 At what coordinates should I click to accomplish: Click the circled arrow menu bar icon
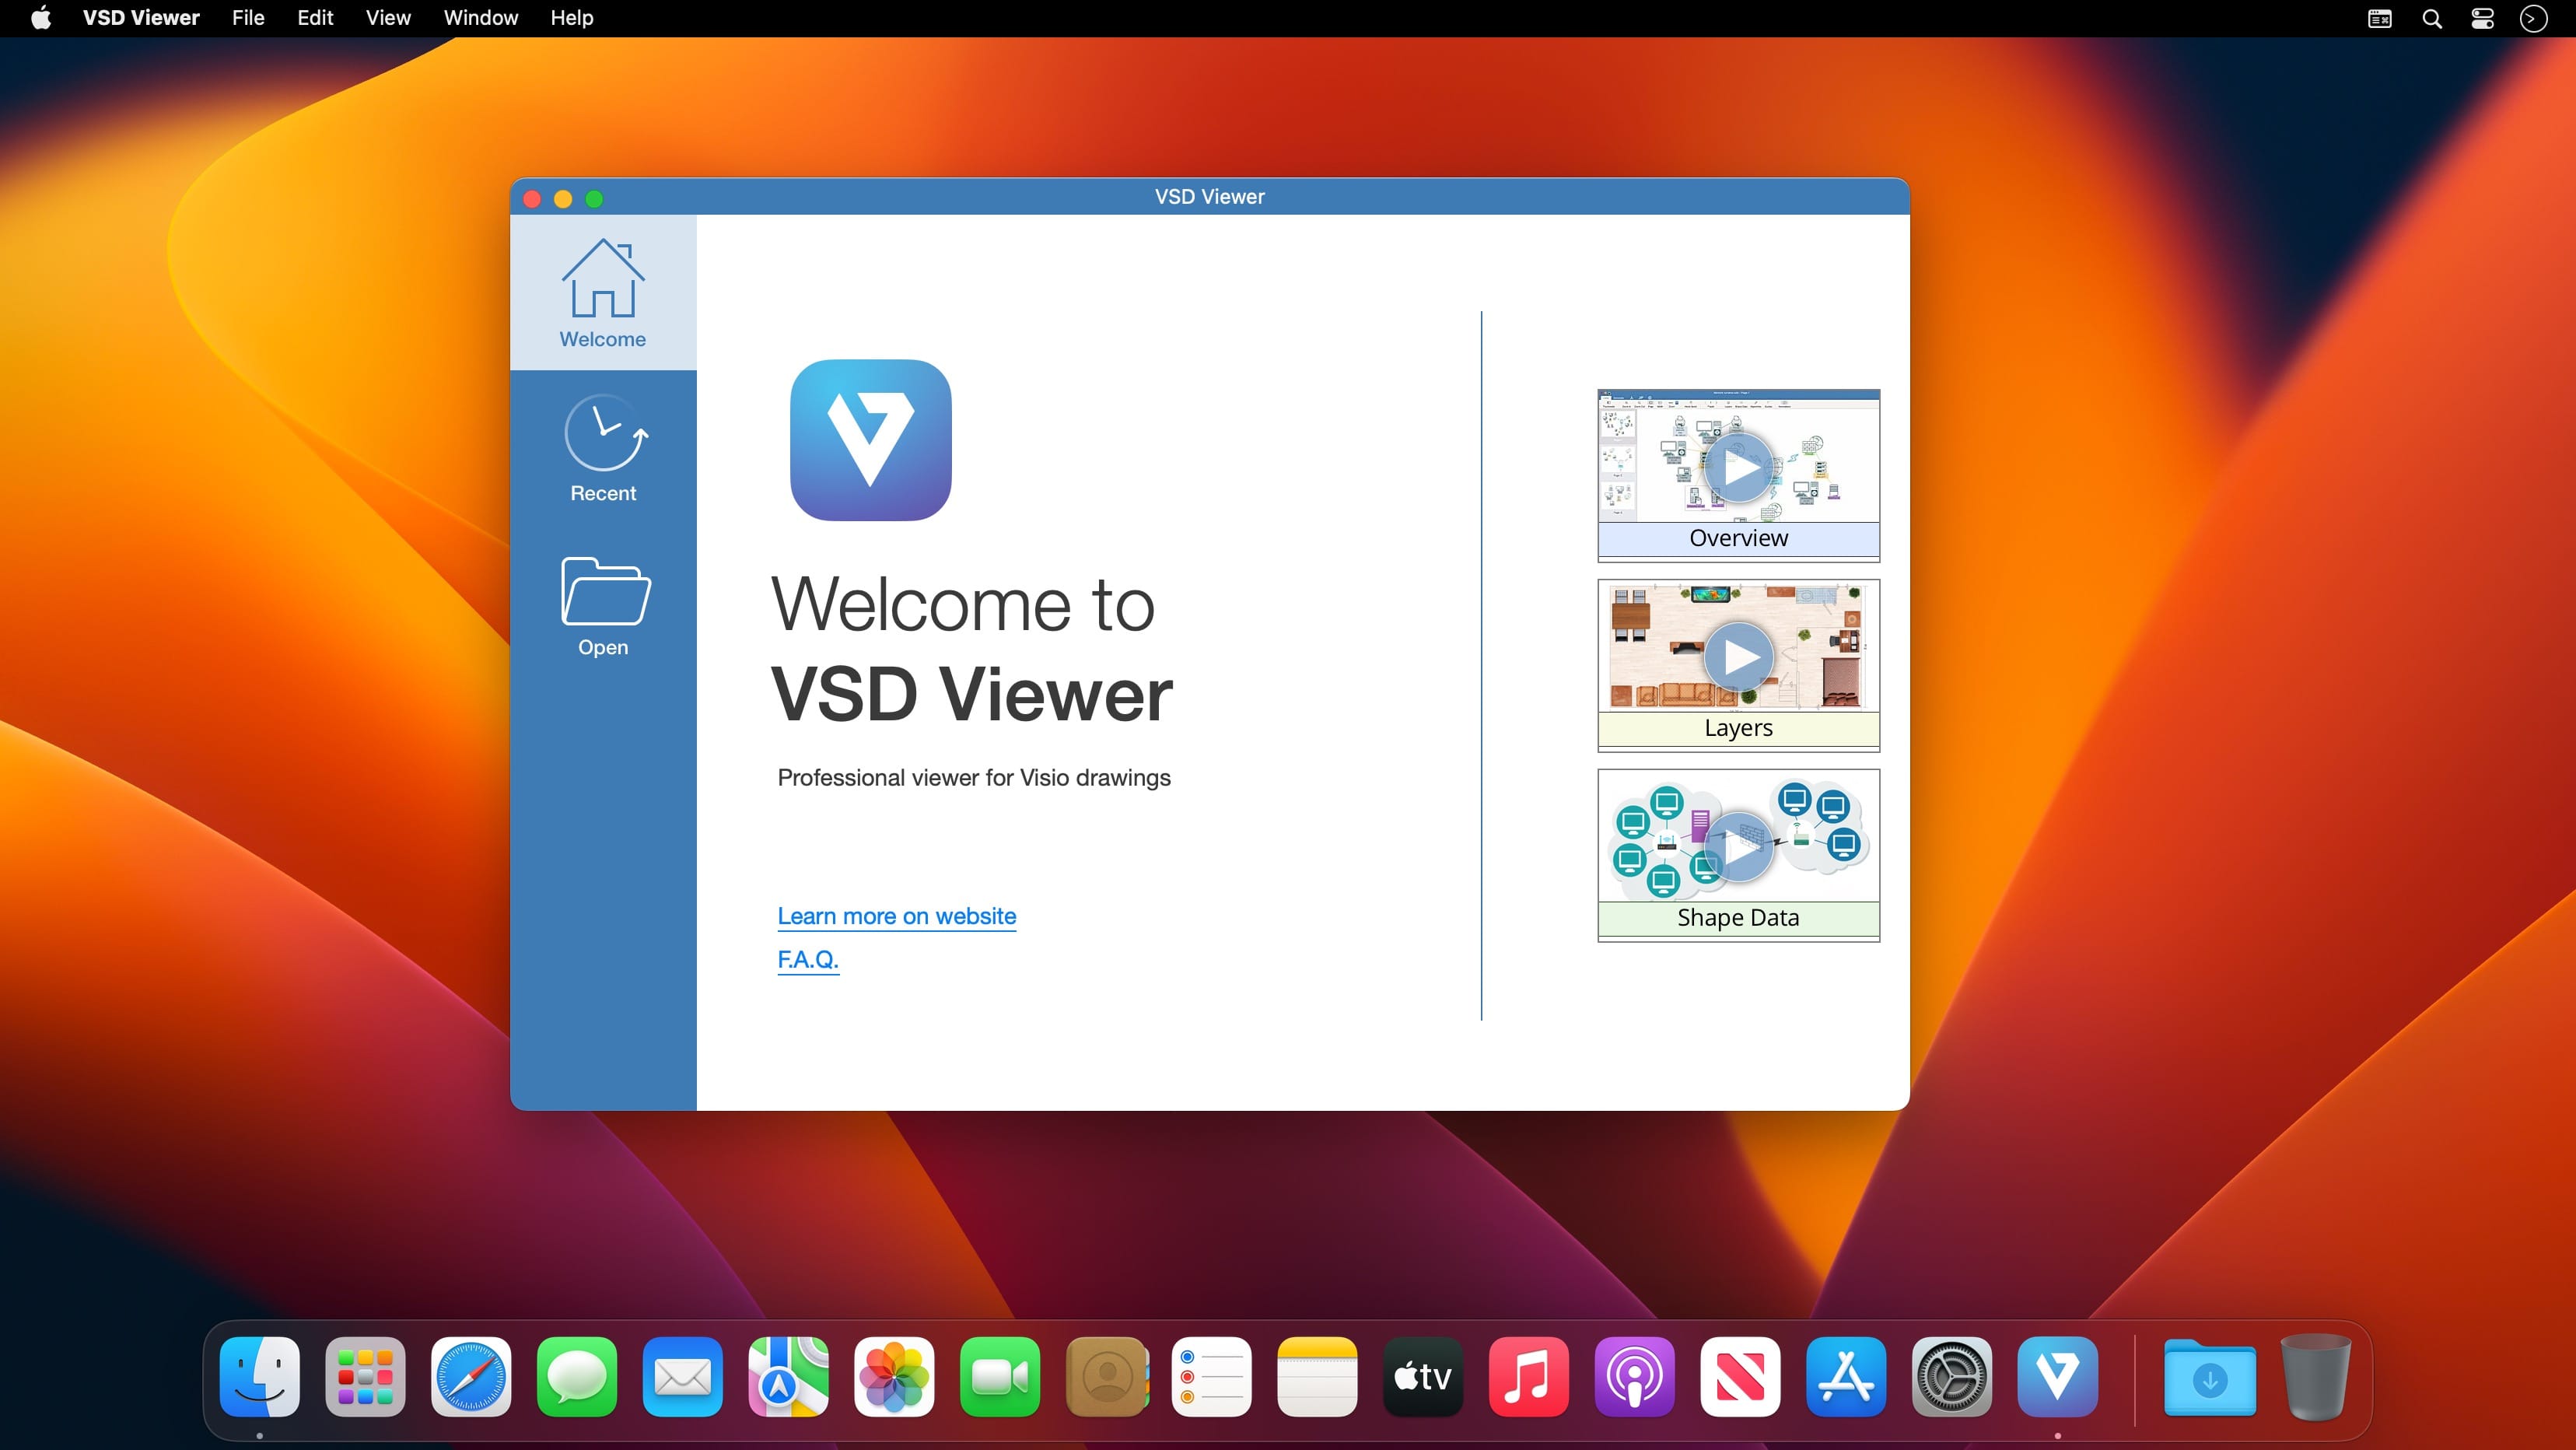coord(2533,19)
